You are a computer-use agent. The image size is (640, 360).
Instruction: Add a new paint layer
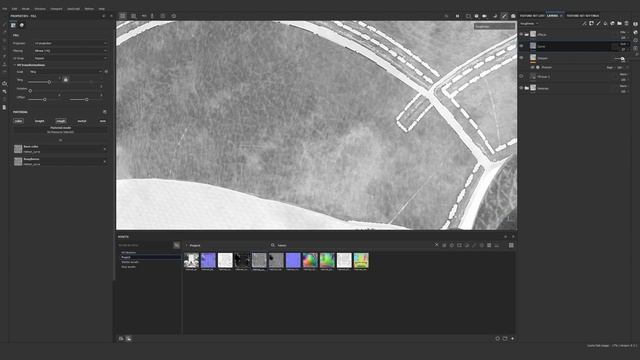click(x=598, y=24)
